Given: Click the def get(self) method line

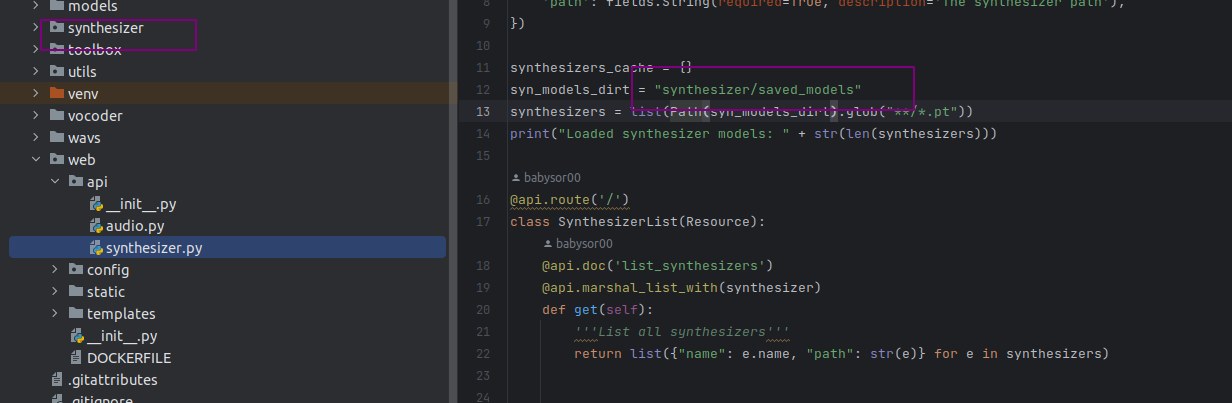Looking at the screenshot, I should point(598,309).
